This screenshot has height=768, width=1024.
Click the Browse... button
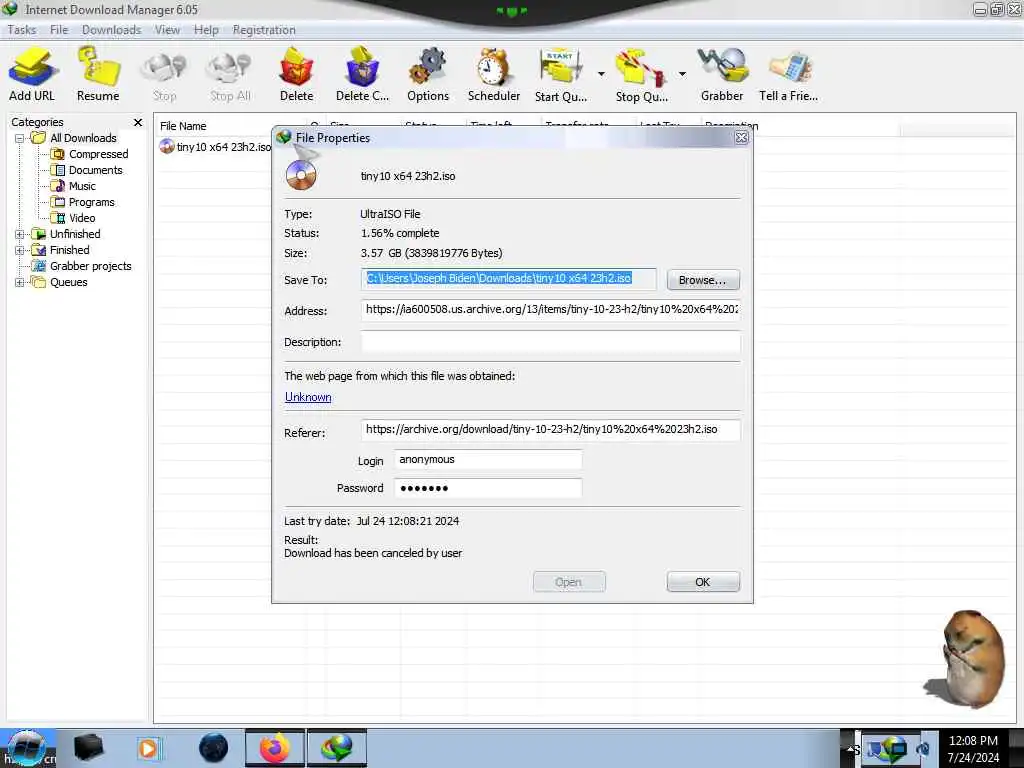click(703, 280)
